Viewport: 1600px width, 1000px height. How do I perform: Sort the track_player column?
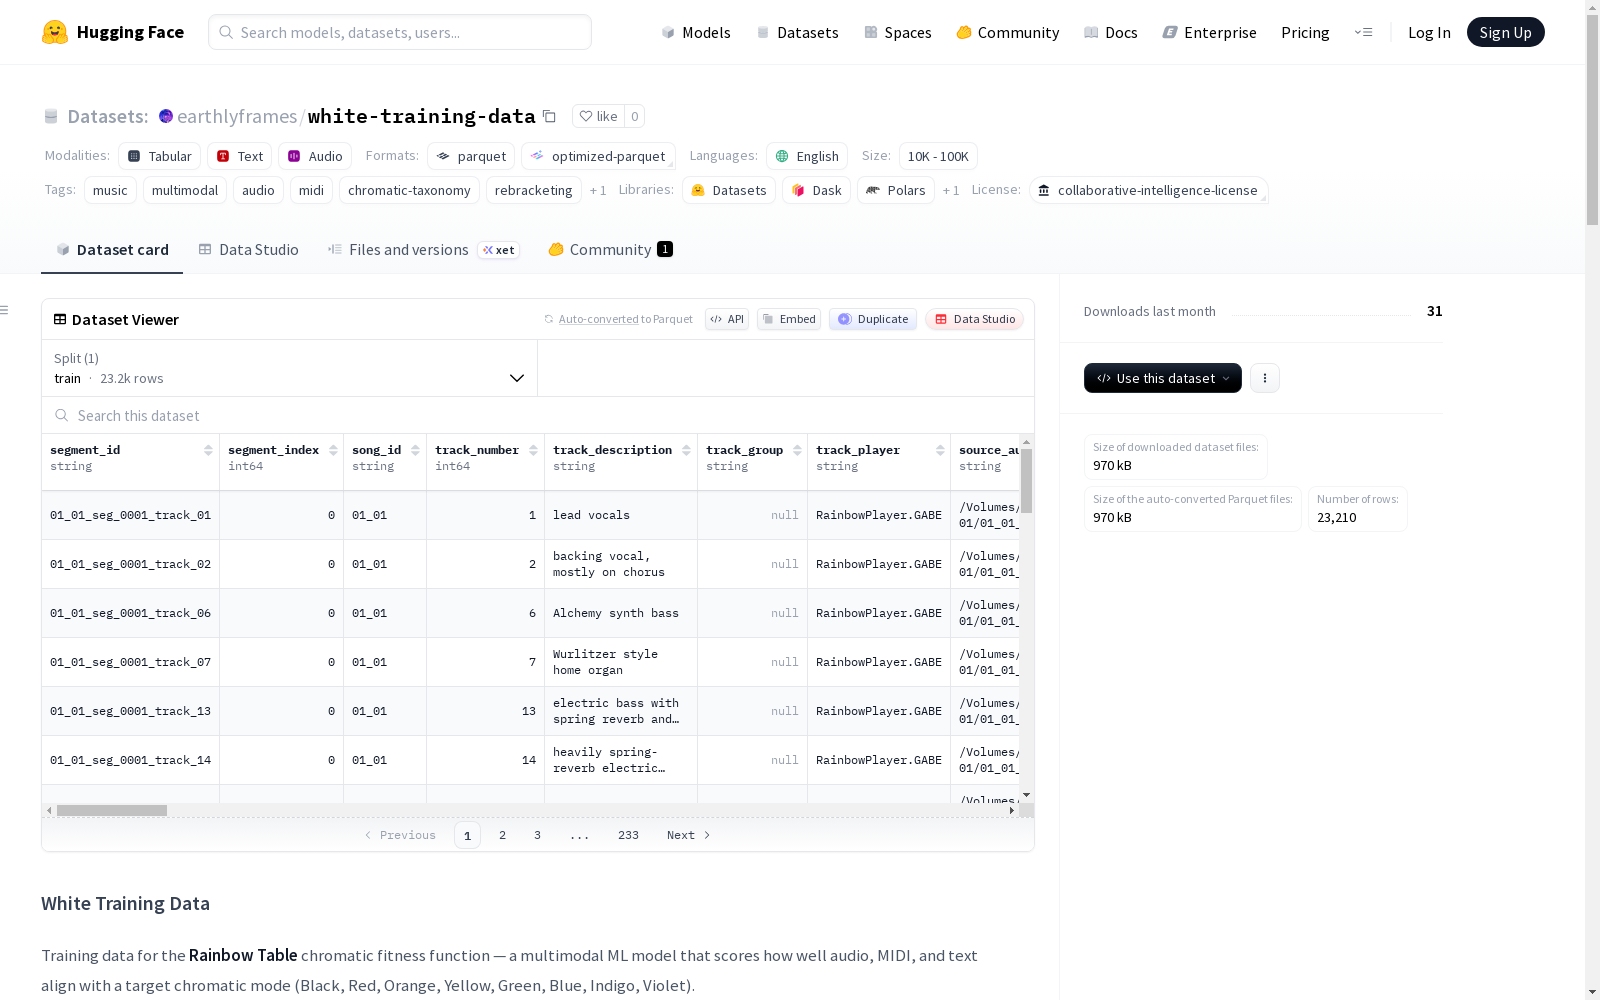pos(940,450)
